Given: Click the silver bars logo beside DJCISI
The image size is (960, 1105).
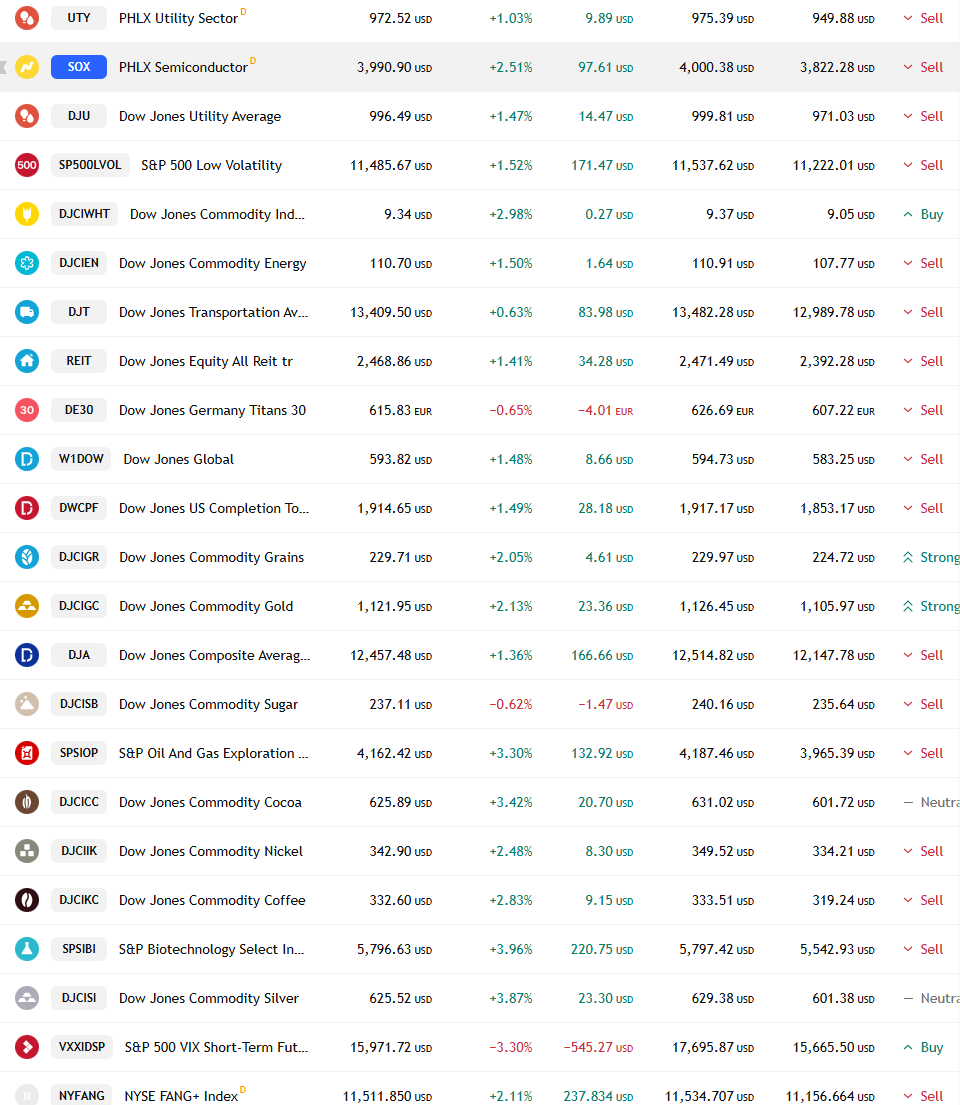Looking at the screenshot, I should click(27, 997).
